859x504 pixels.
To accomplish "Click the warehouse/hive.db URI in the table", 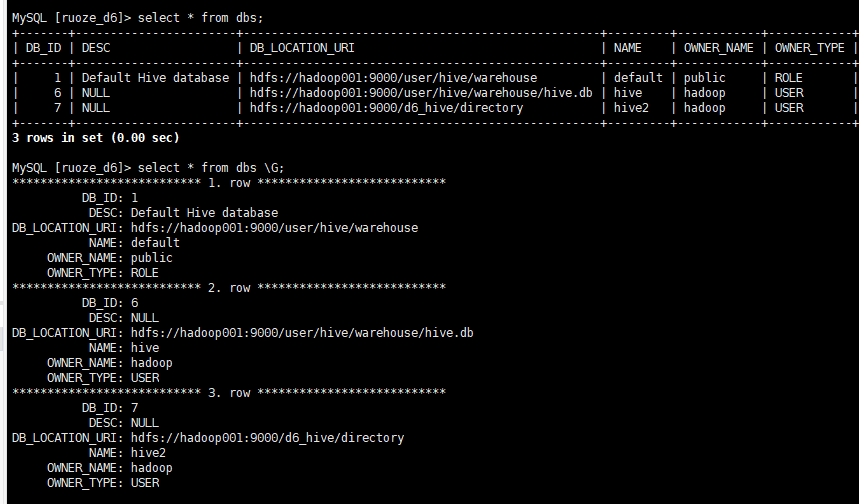I will tap(421, 92).
